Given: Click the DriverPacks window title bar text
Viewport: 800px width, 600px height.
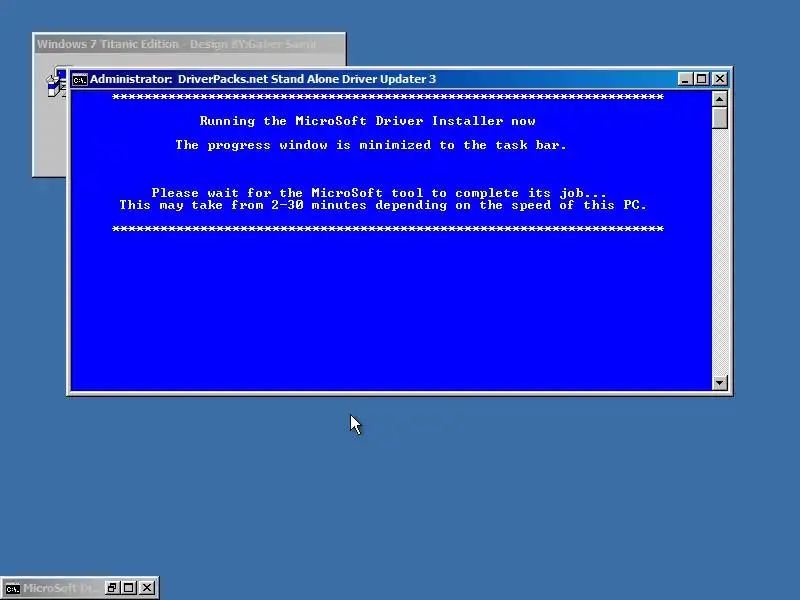Looking at the screenshot, I should point(263,79).
